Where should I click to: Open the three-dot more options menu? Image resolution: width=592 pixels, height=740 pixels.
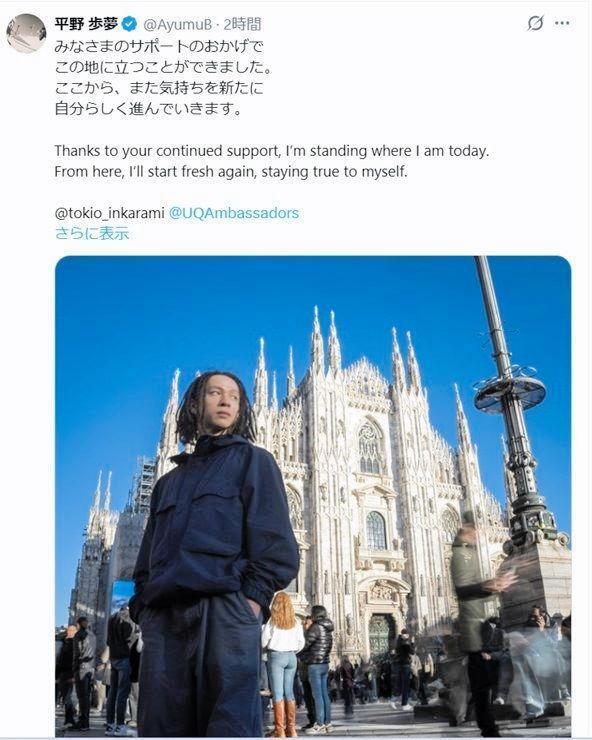click(562, 23)
